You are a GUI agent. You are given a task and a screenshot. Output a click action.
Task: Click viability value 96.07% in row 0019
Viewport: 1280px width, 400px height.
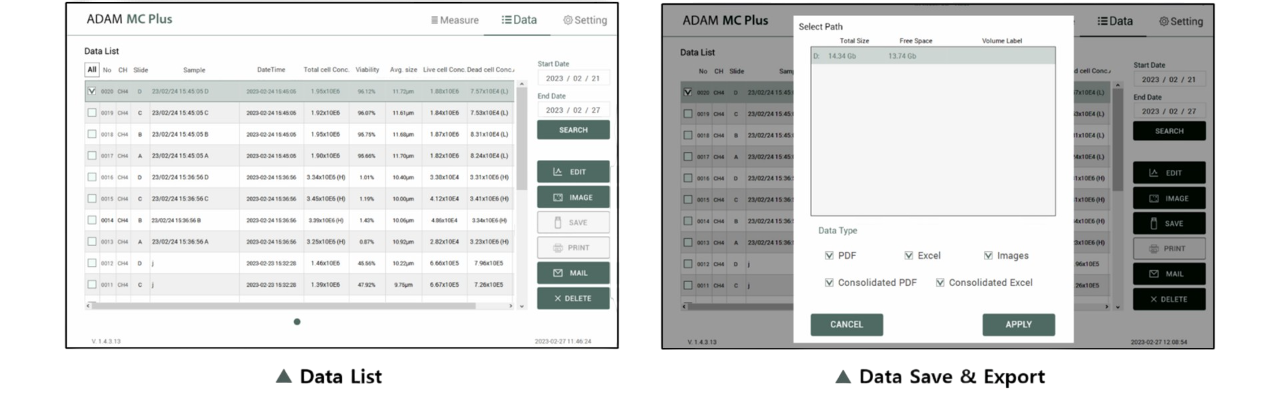click(367, 113)
